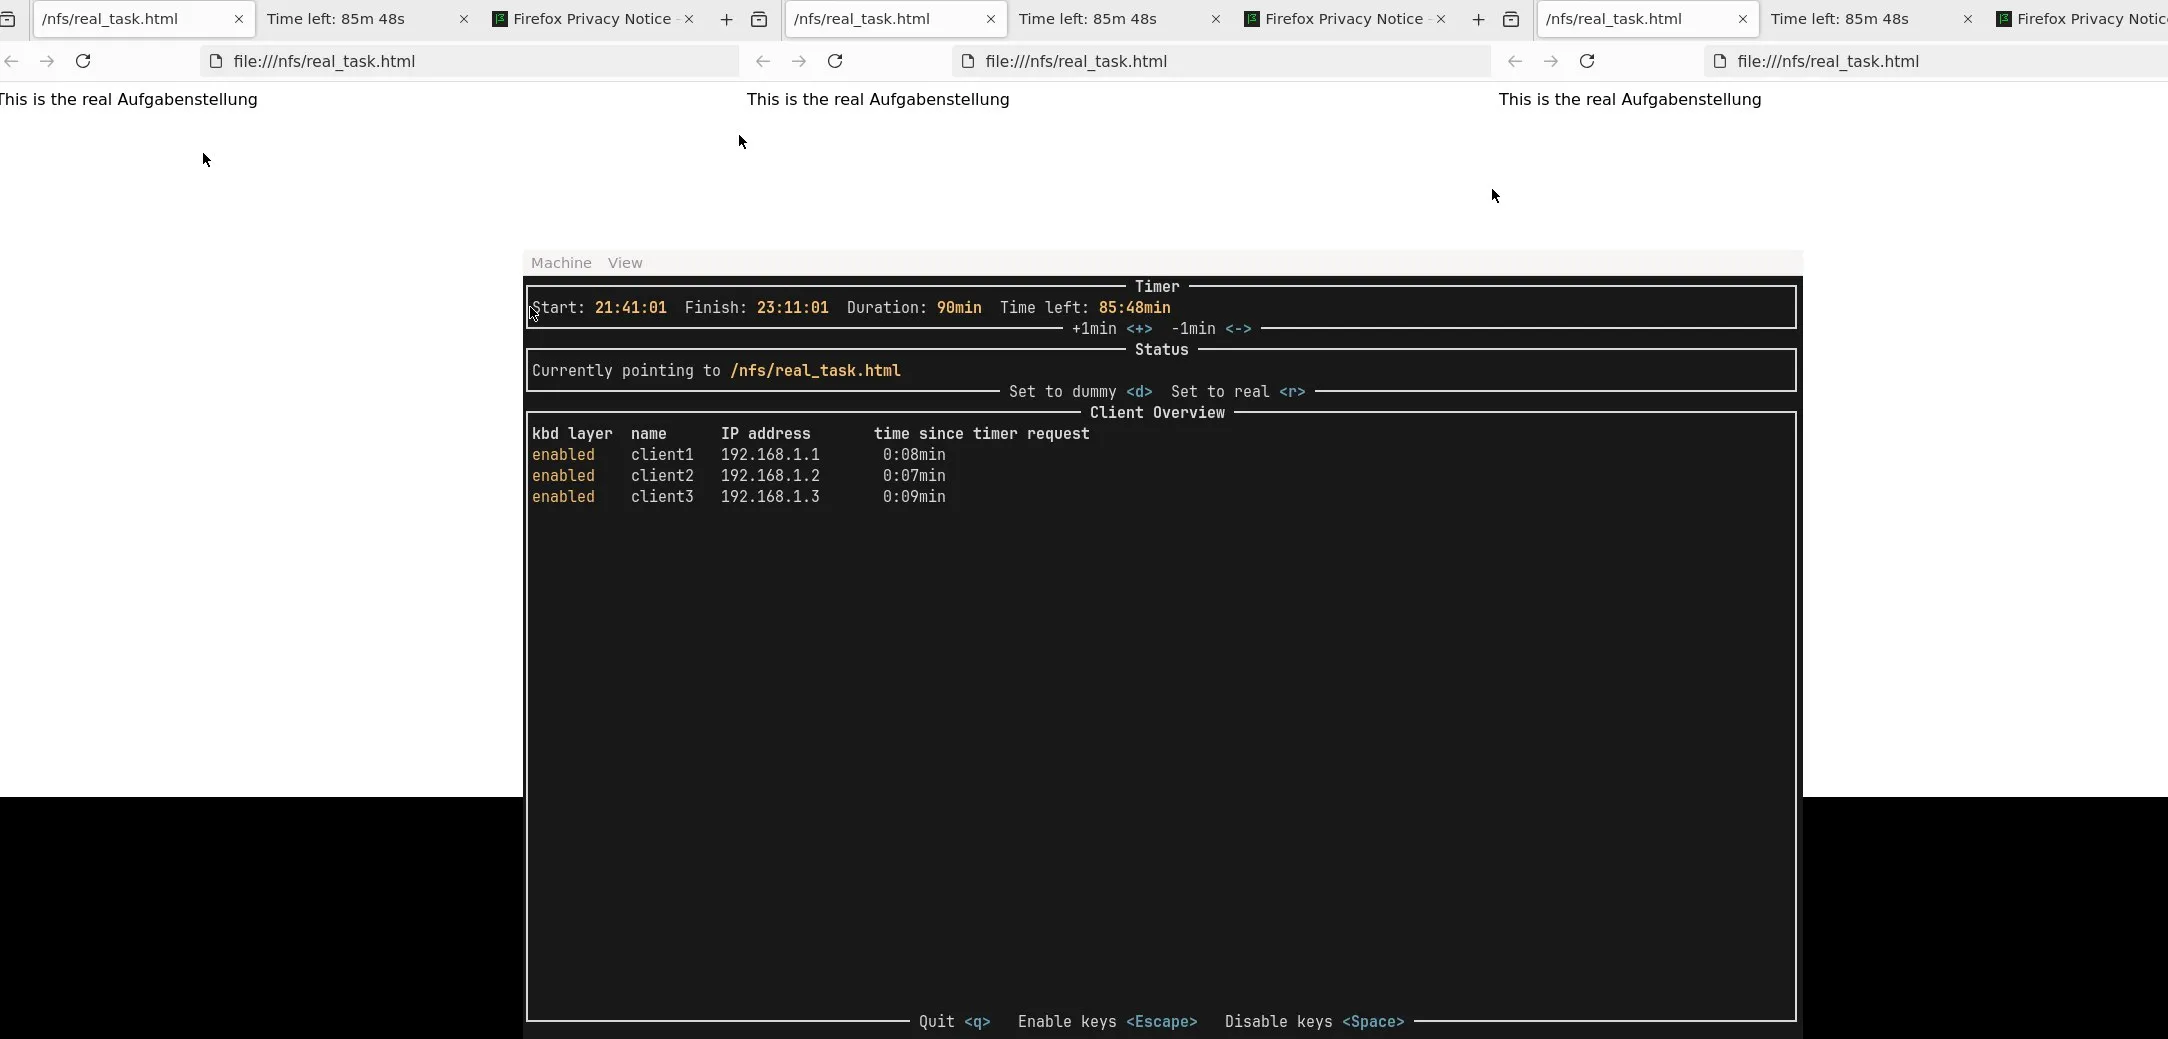Open new tab in second browser window
This screenshot has height=1039, width=2168.
click(1478, 19)
